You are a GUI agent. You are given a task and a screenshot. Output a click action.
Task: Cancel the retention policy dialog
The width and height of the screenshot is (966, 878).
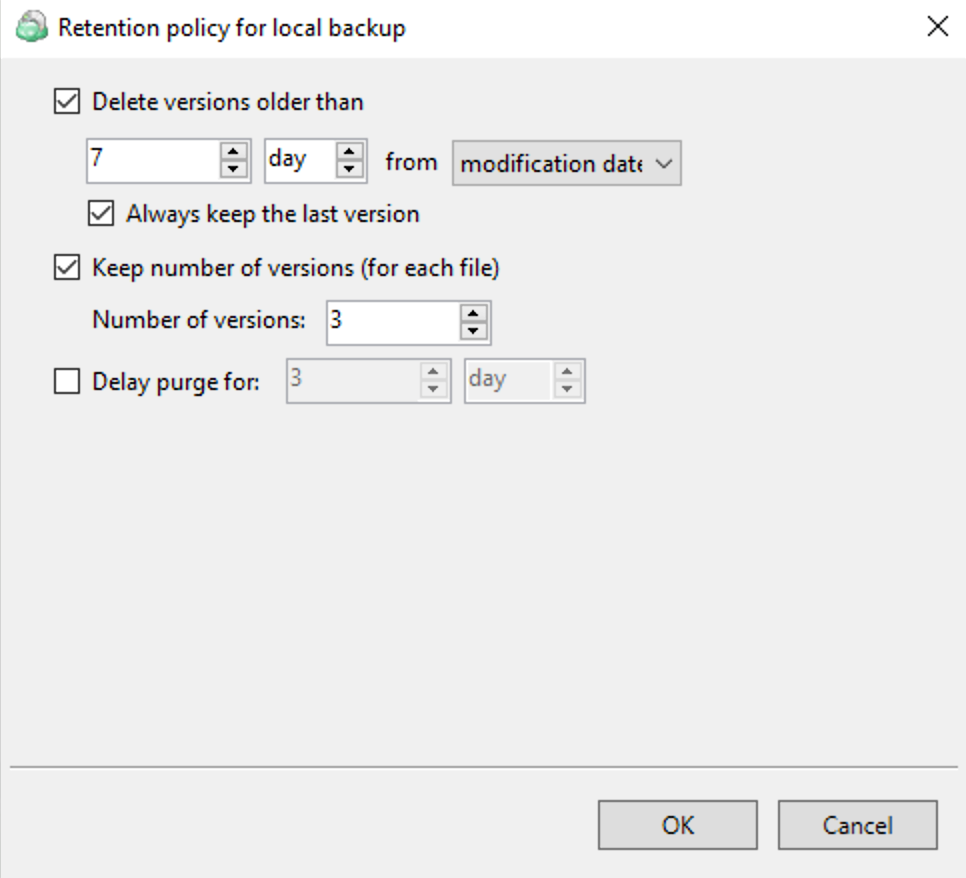(x=857, y=825)
